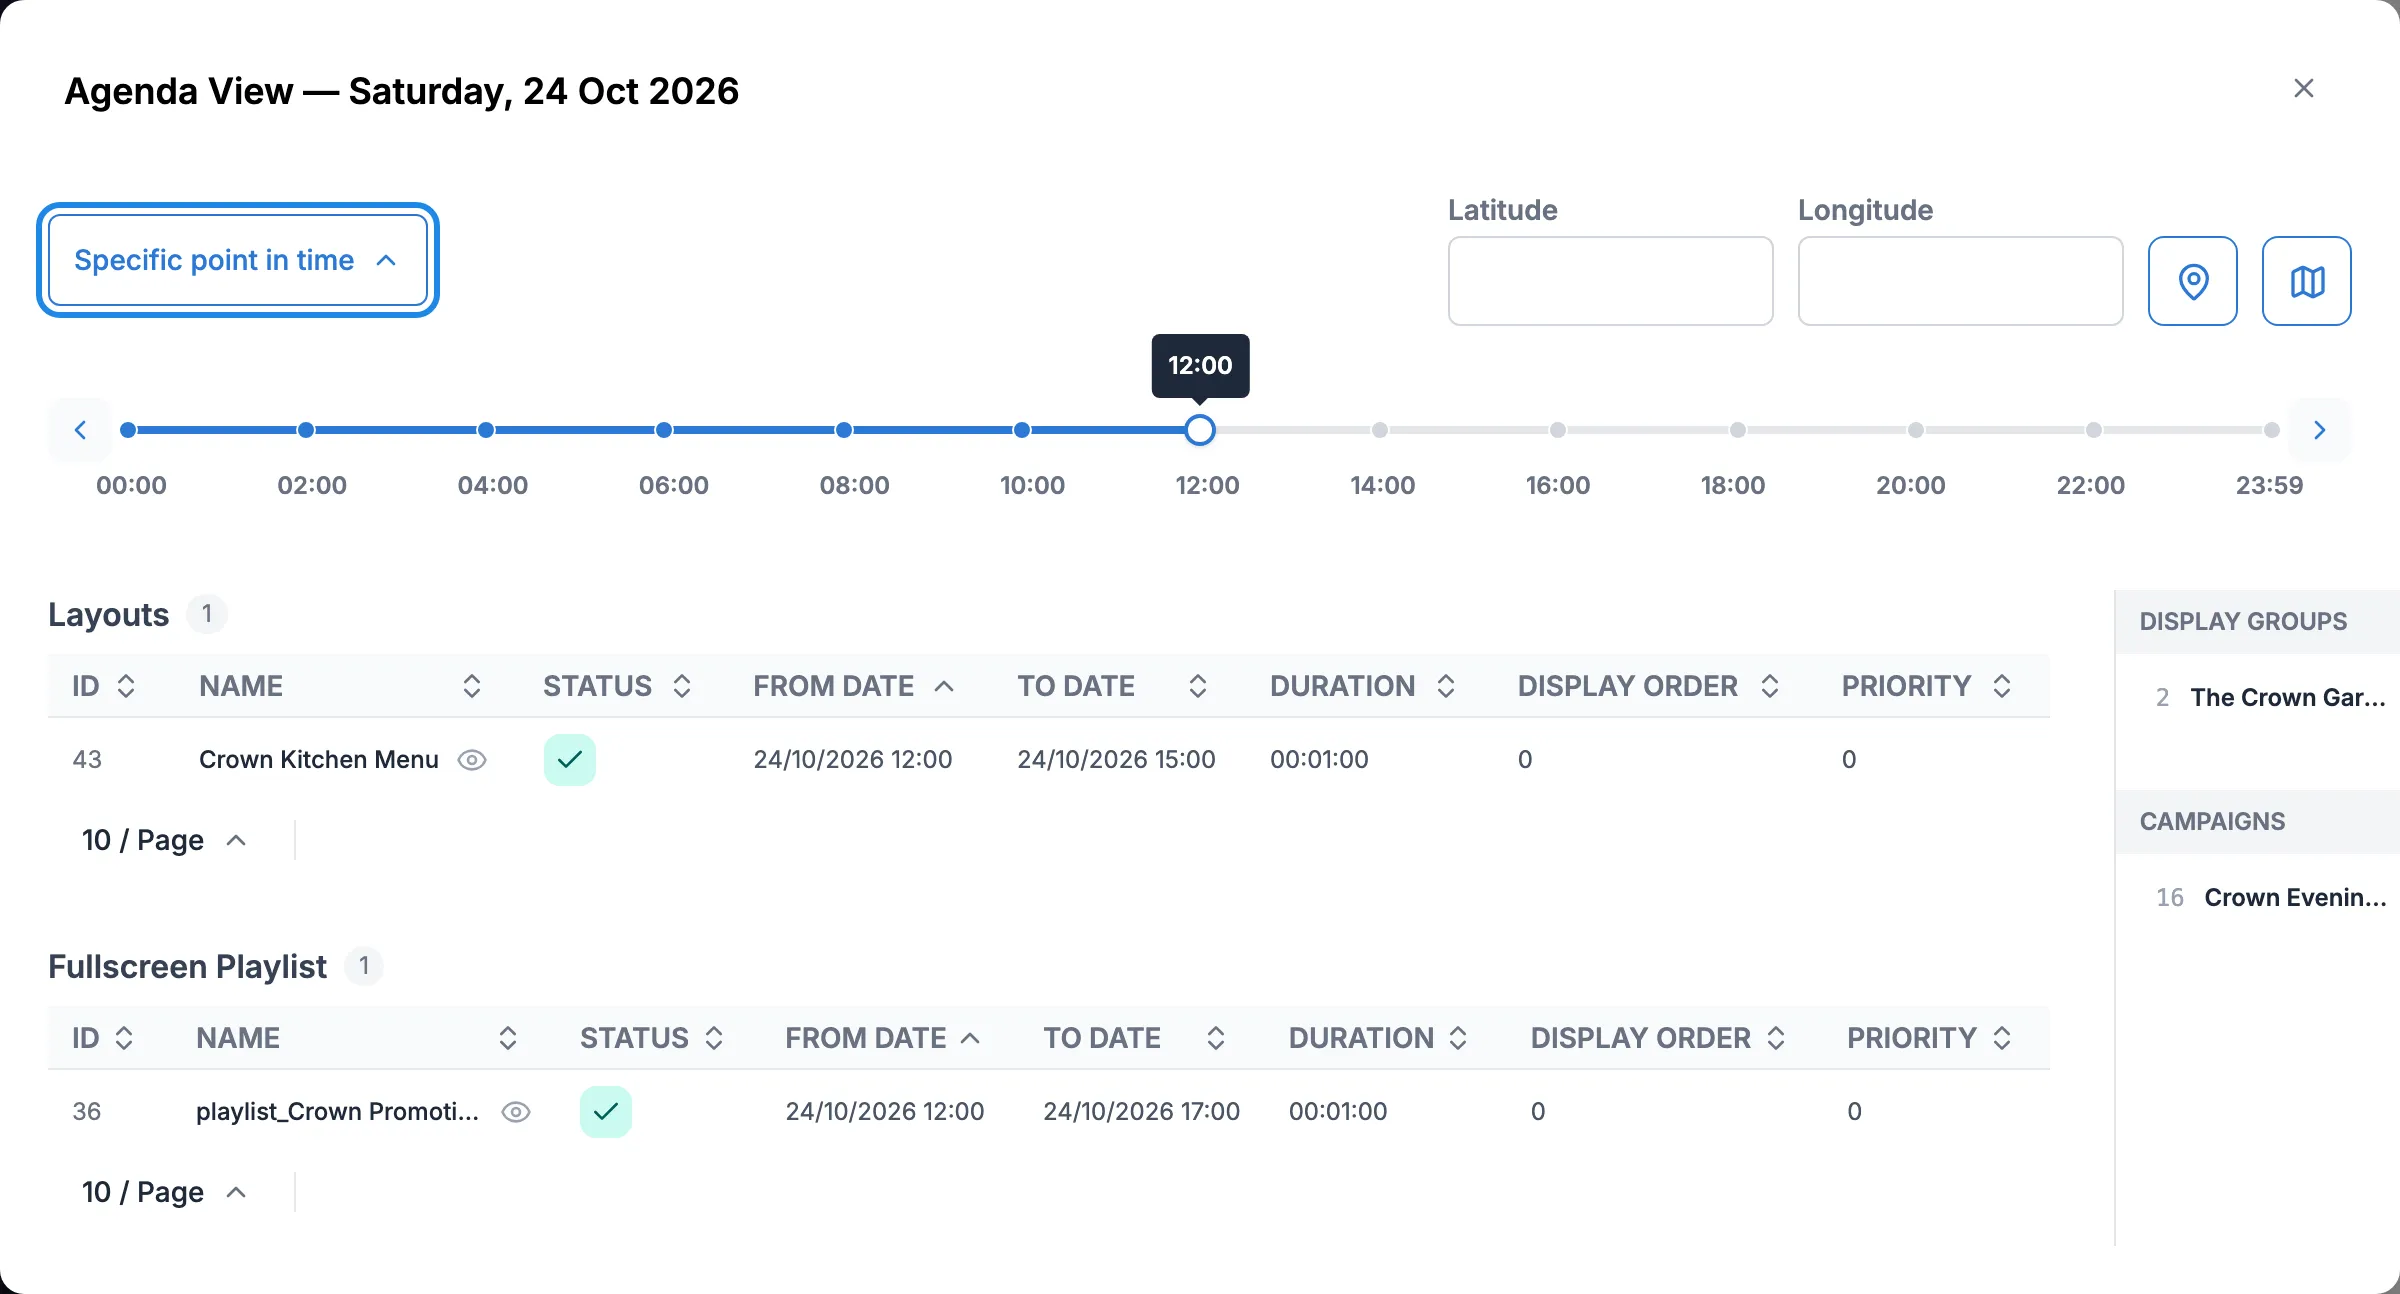Go to the next timeline range arrow
2400x1294 pixels.
(x=2320, y=430)
